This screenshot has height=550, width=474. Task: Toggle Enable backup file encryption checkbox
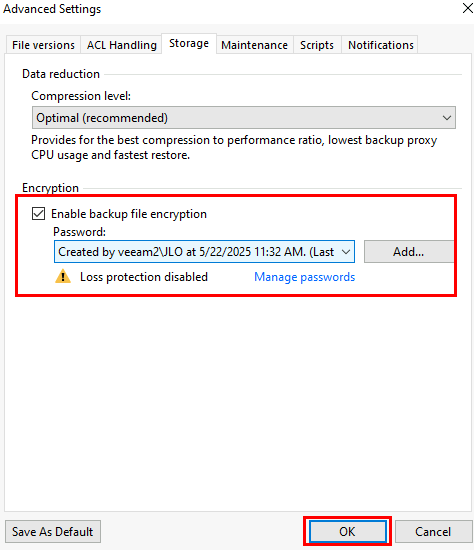point(38,214)
